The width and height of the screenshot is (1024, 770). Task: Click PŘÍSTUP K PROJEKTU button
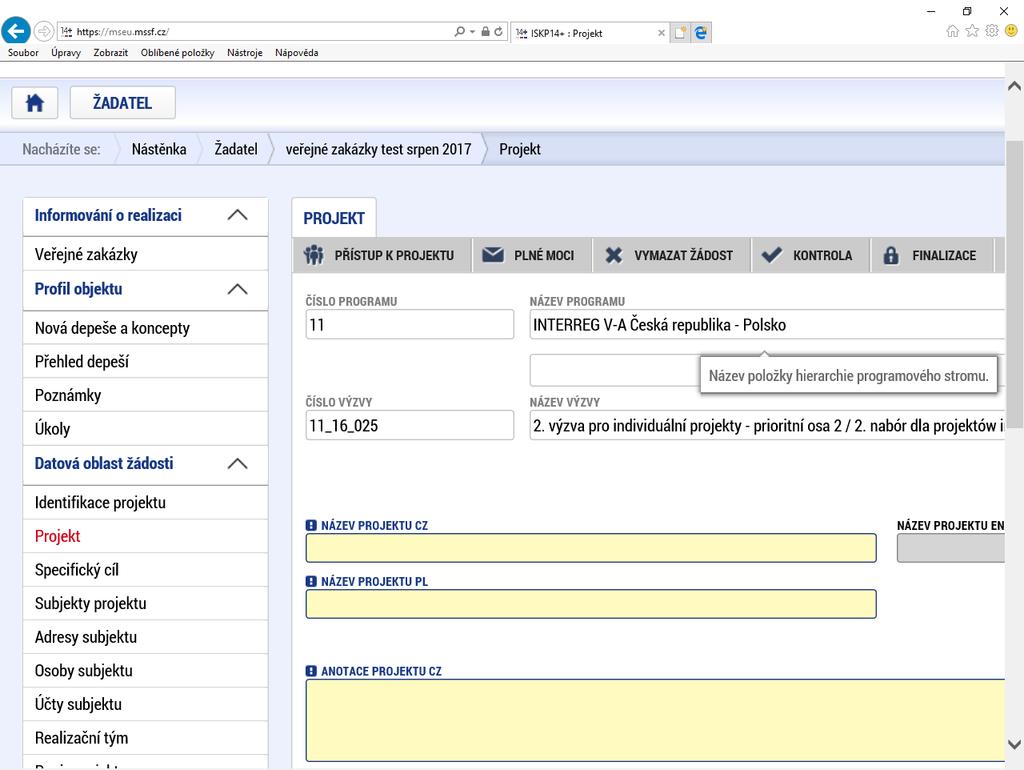click(382, 255)
